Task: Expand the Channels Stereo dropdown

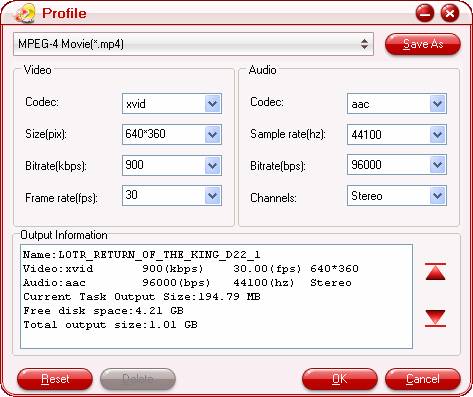Action: (437, 196)
